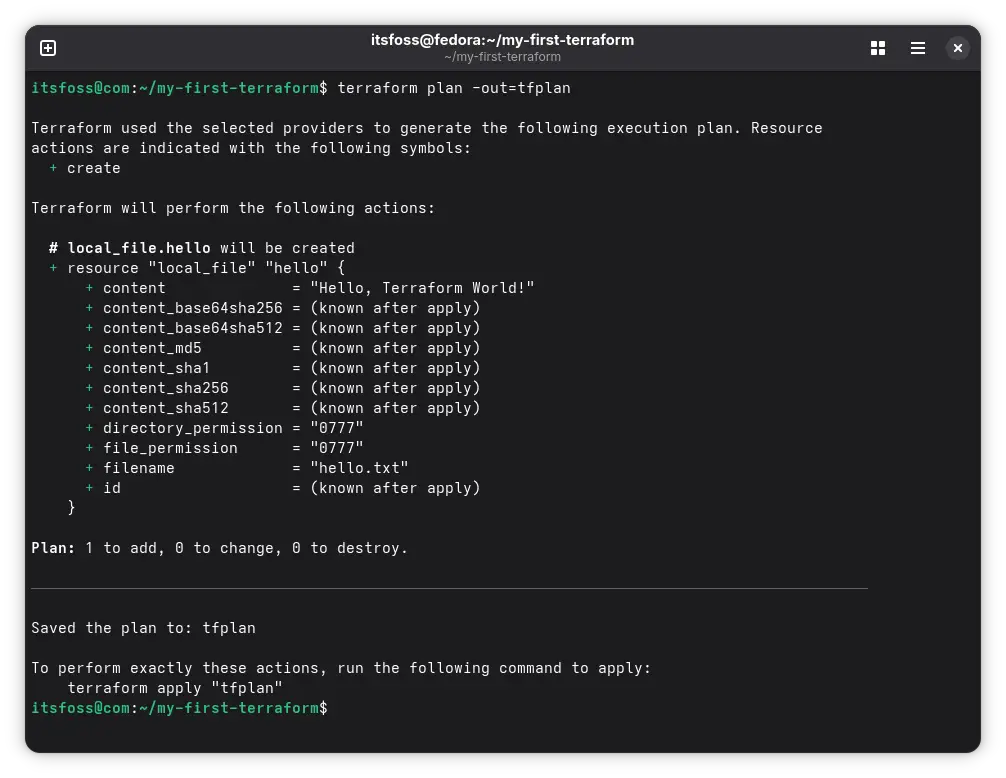Image resolution: width=1006 pixels, height=778 pixels.
Task: Click the tab overview grid icon
Action: tap(877, 47)
